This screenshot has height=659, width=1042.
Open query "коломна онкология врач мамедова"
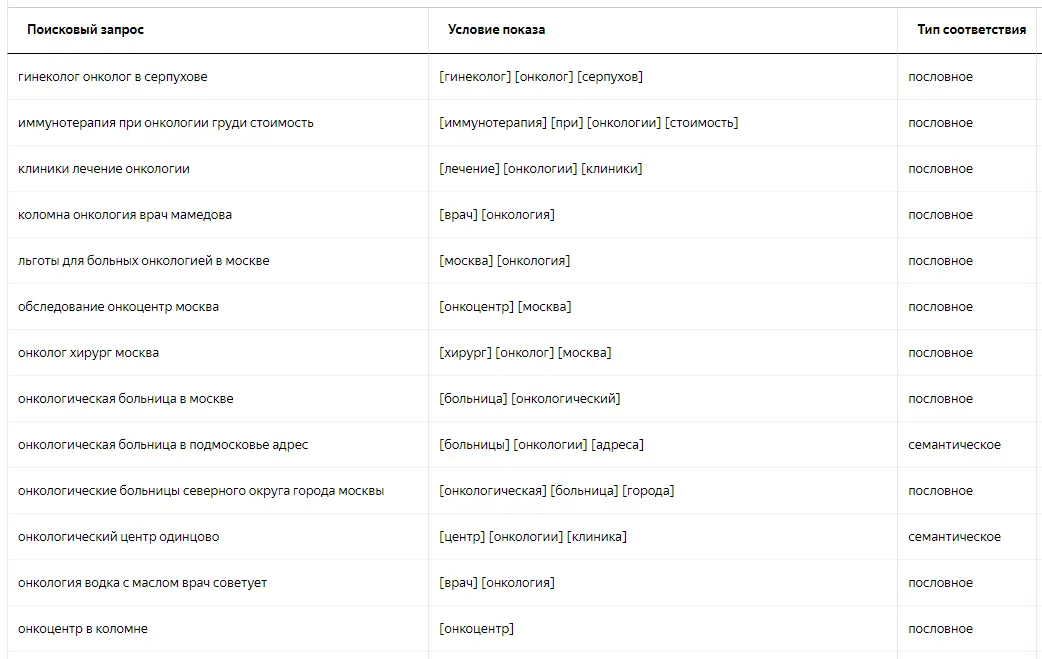click(125, 215)
